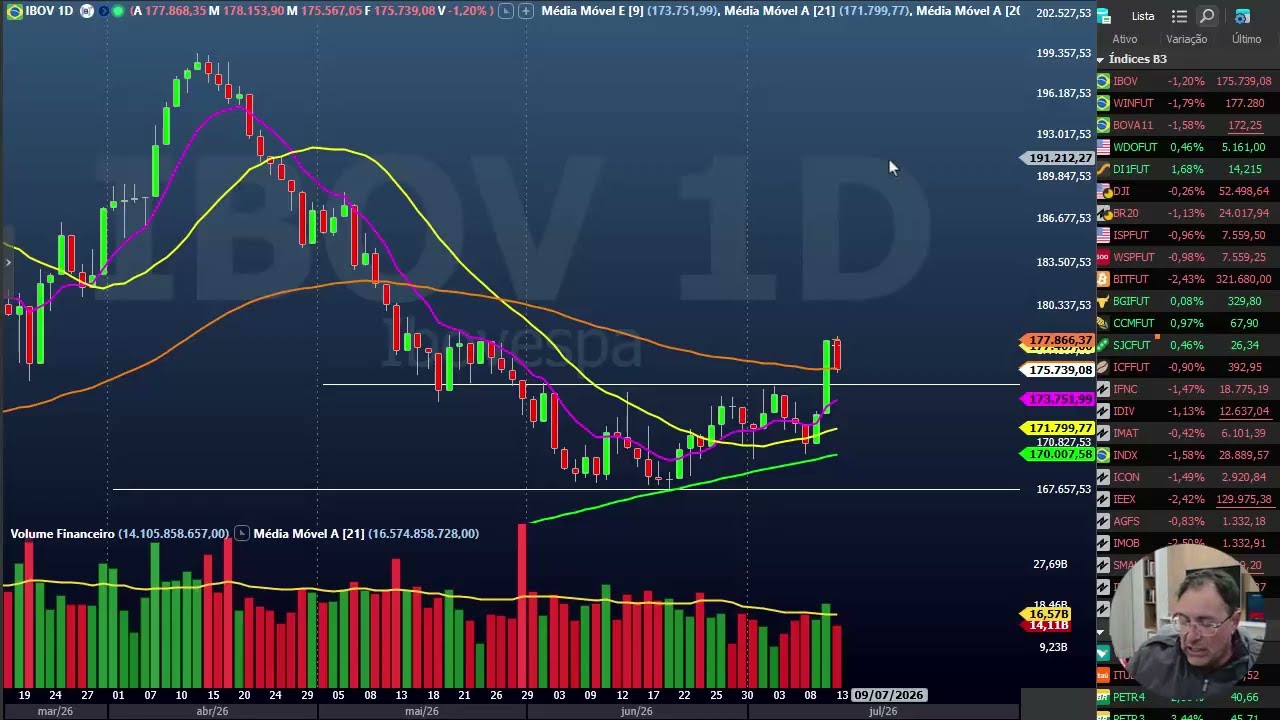Click the coffee icon of ICFFUT row

[x=1103, y=367]
